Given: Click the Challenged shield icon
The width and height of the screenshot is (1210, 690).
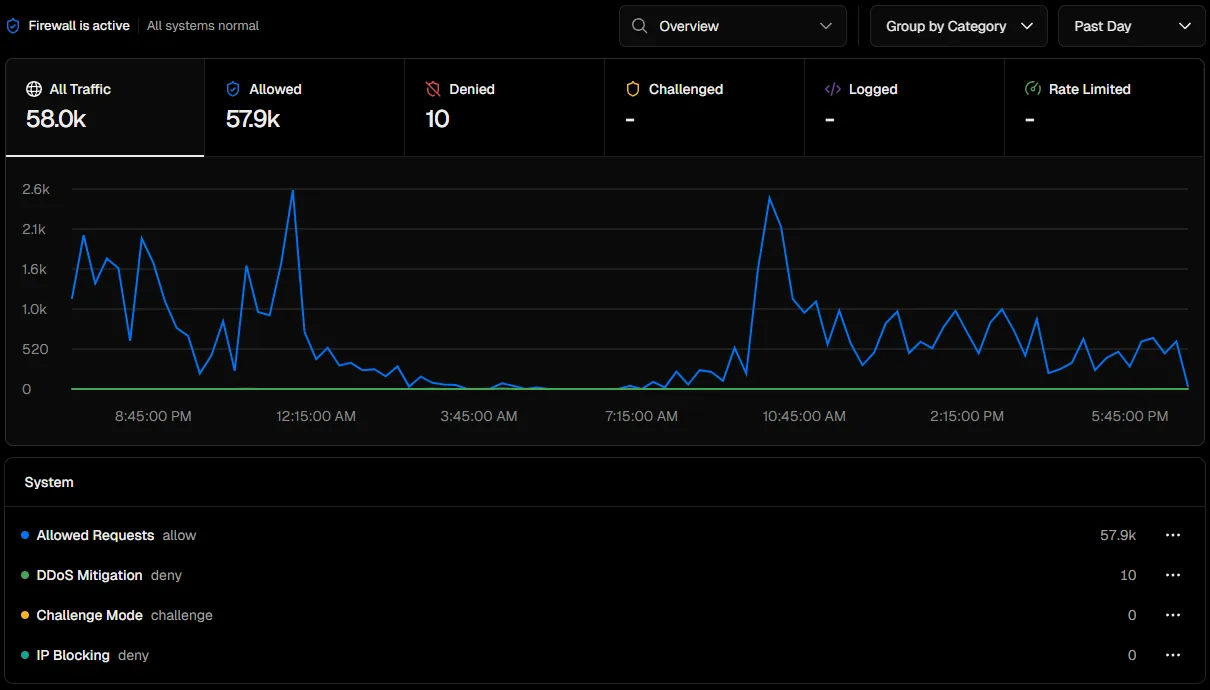Looking at the screenshot, I should 633,89.
